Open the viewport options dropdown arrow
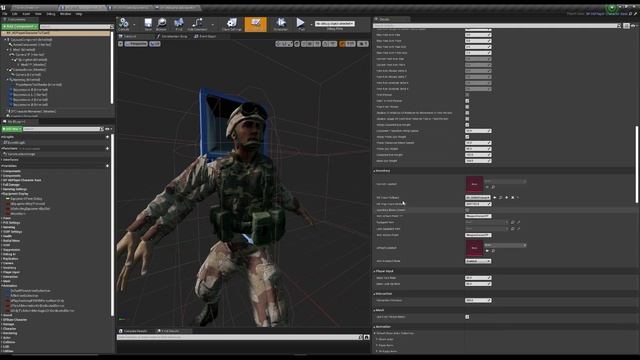The image size is (640, 360). click(120, 44)
